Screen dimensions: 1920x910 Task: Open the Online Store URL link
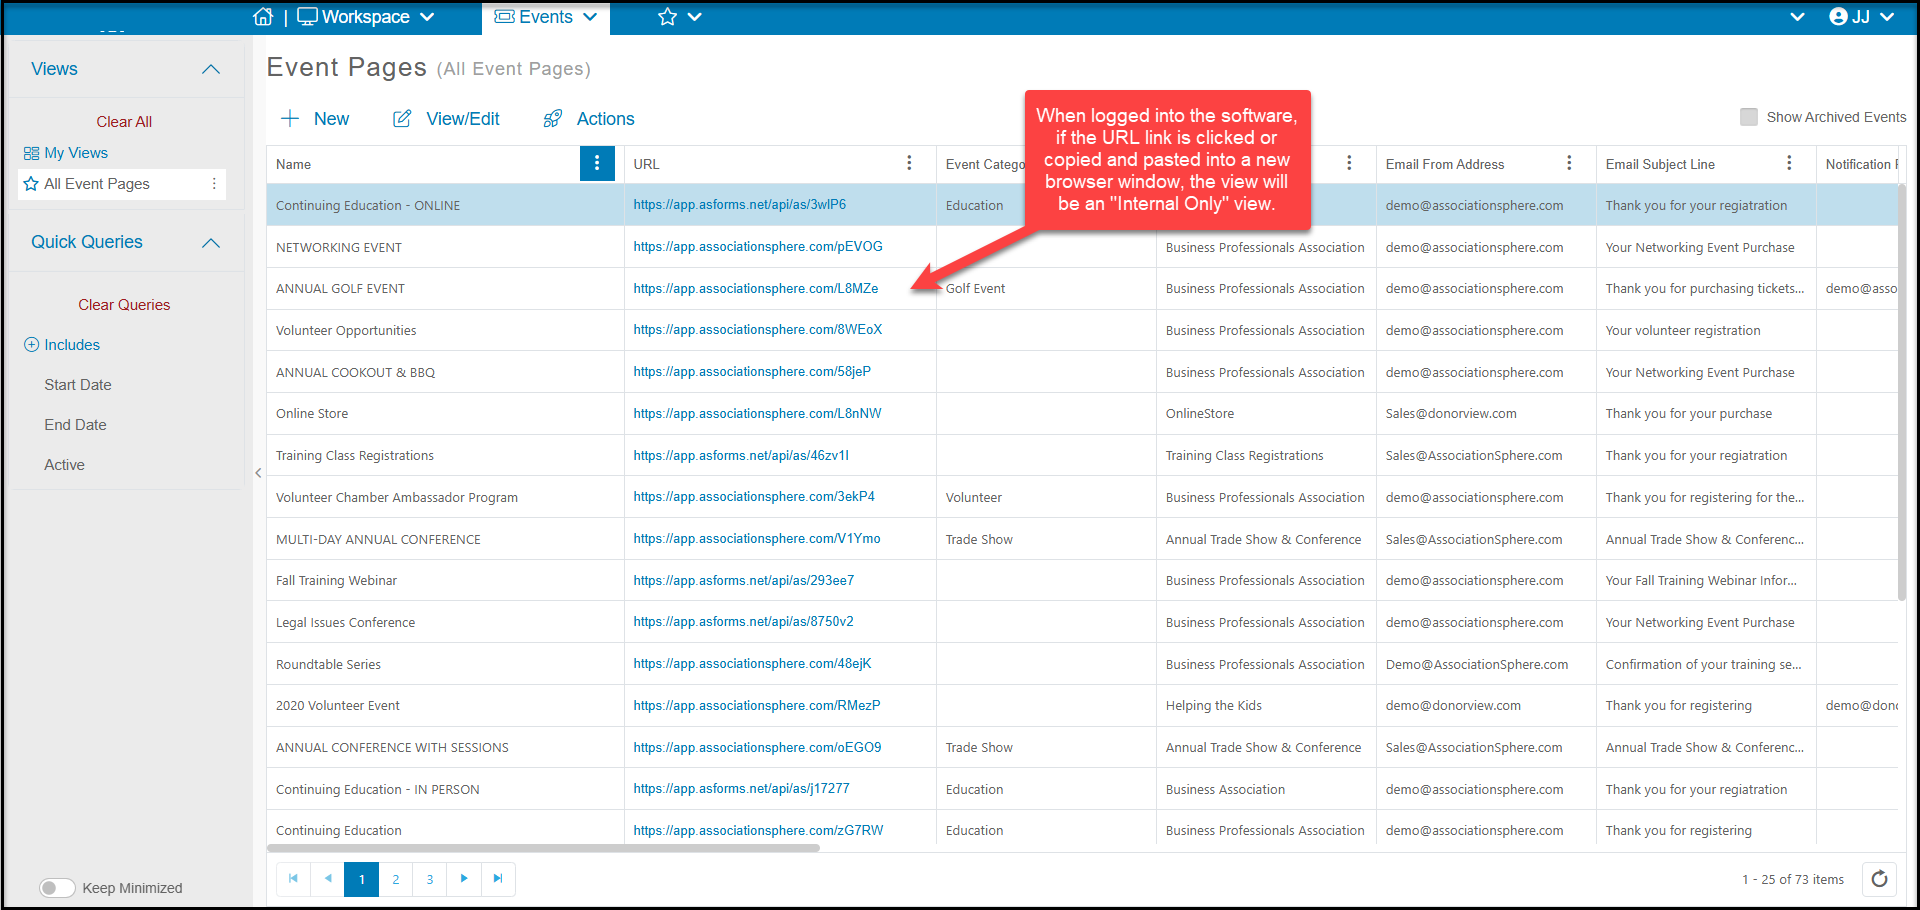pos(757,414)
